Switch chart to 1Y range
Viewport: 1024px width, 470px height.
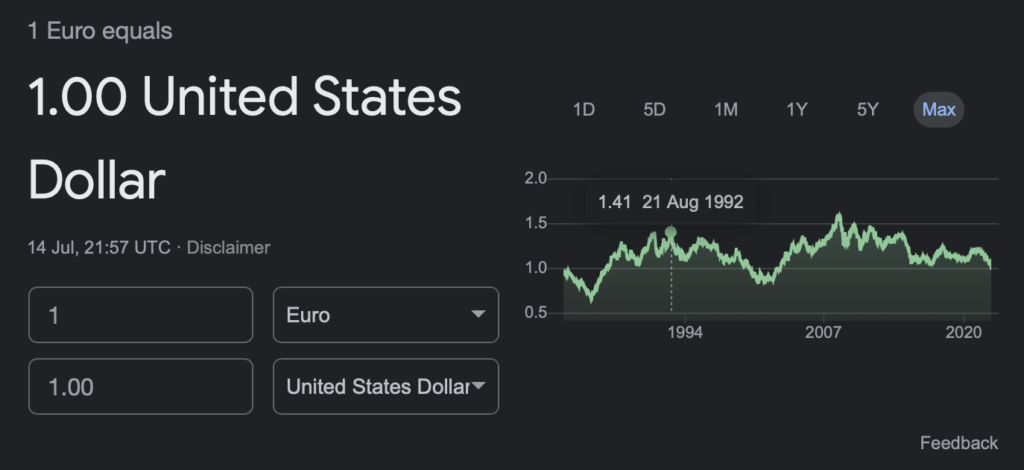tap(797, 110)
